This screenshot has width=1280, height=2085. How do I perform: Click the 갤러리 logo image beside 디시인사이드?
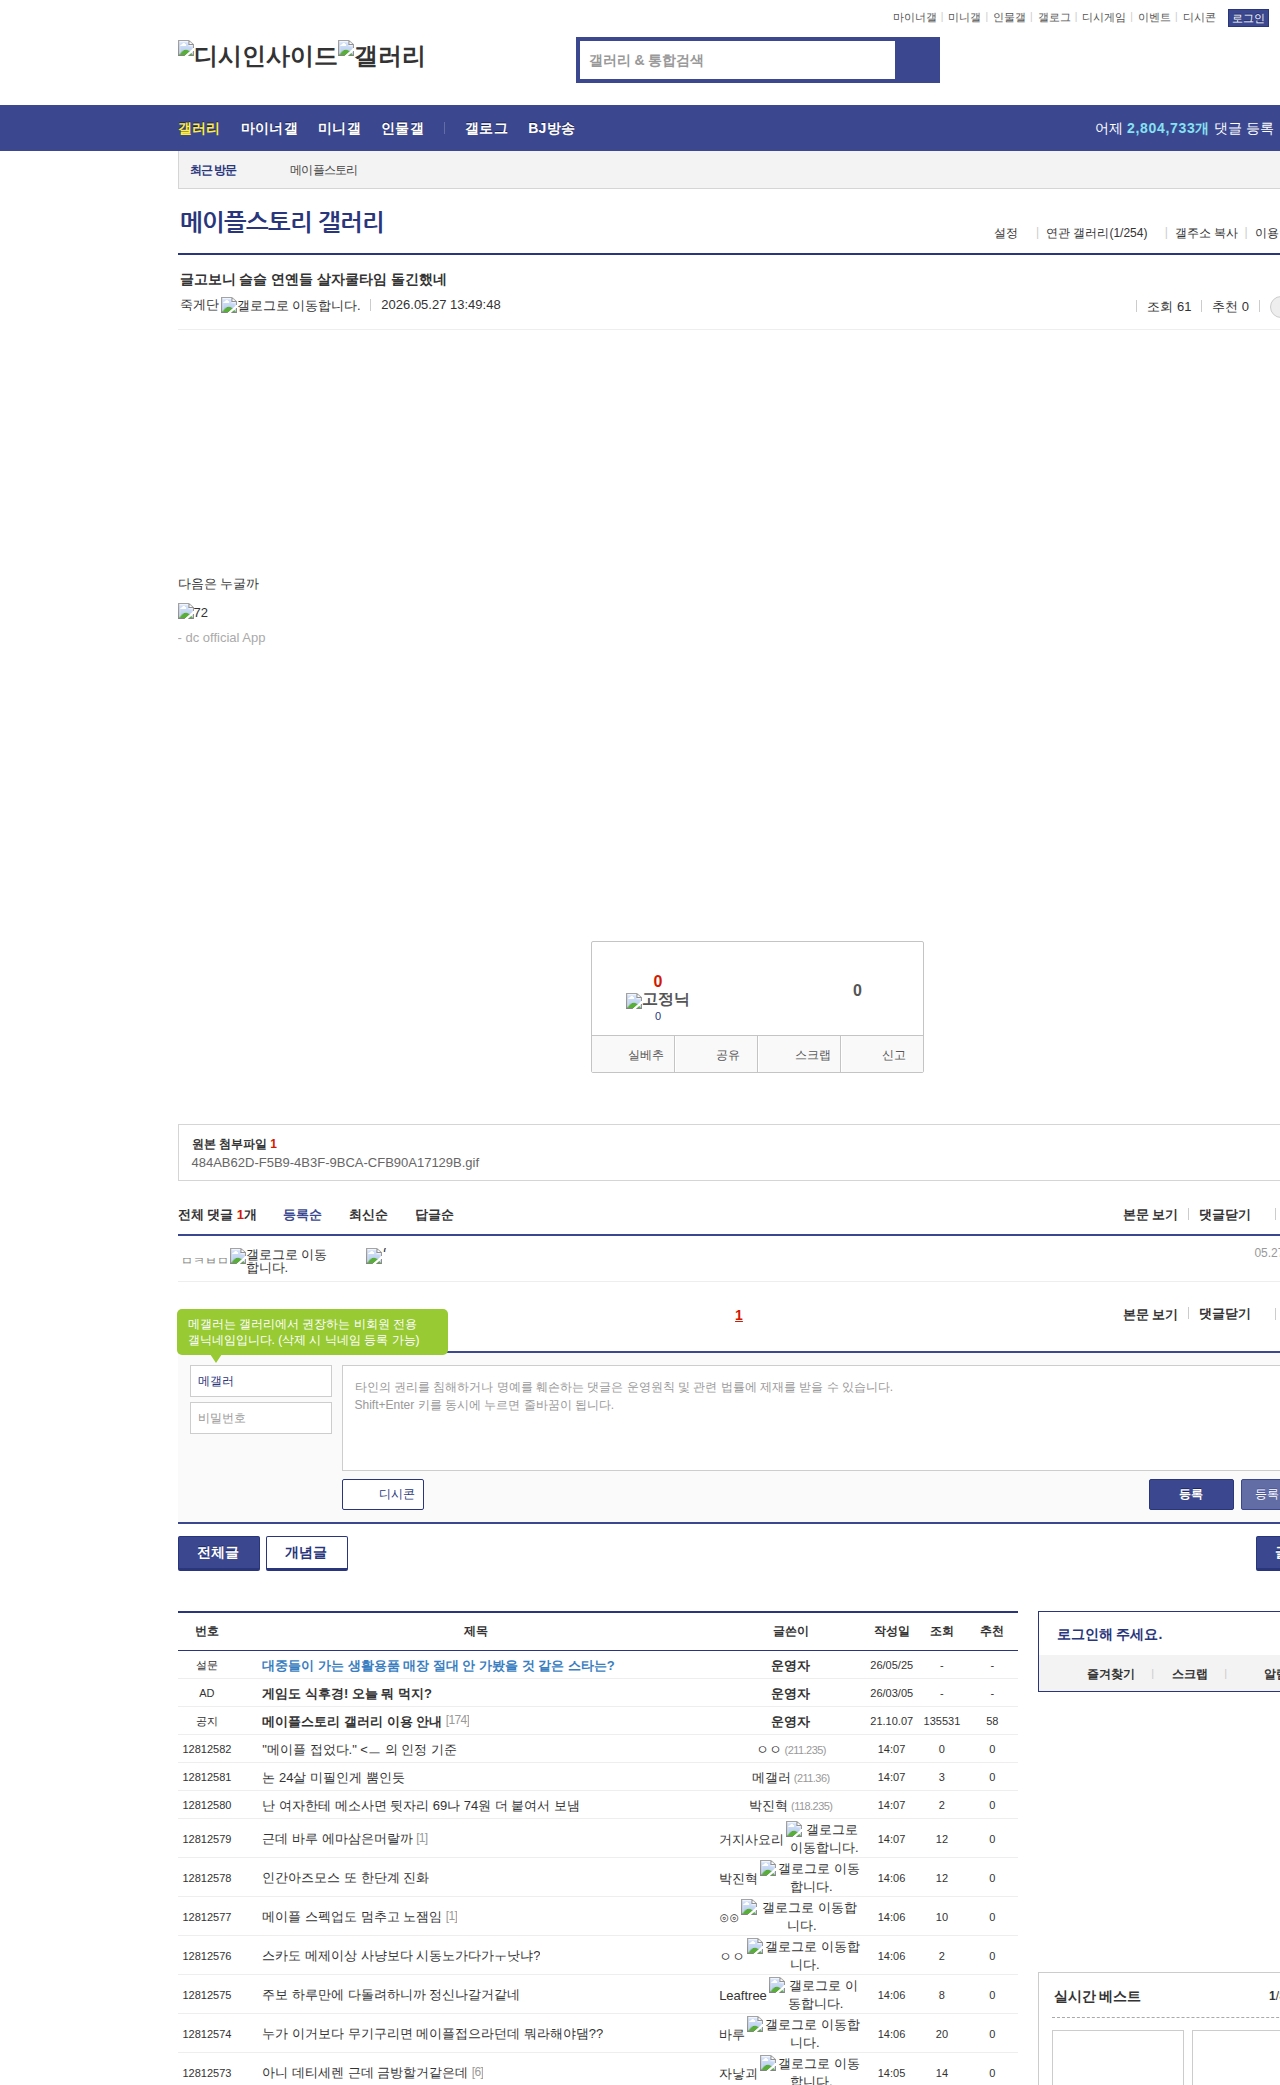(x=381, y=56)
